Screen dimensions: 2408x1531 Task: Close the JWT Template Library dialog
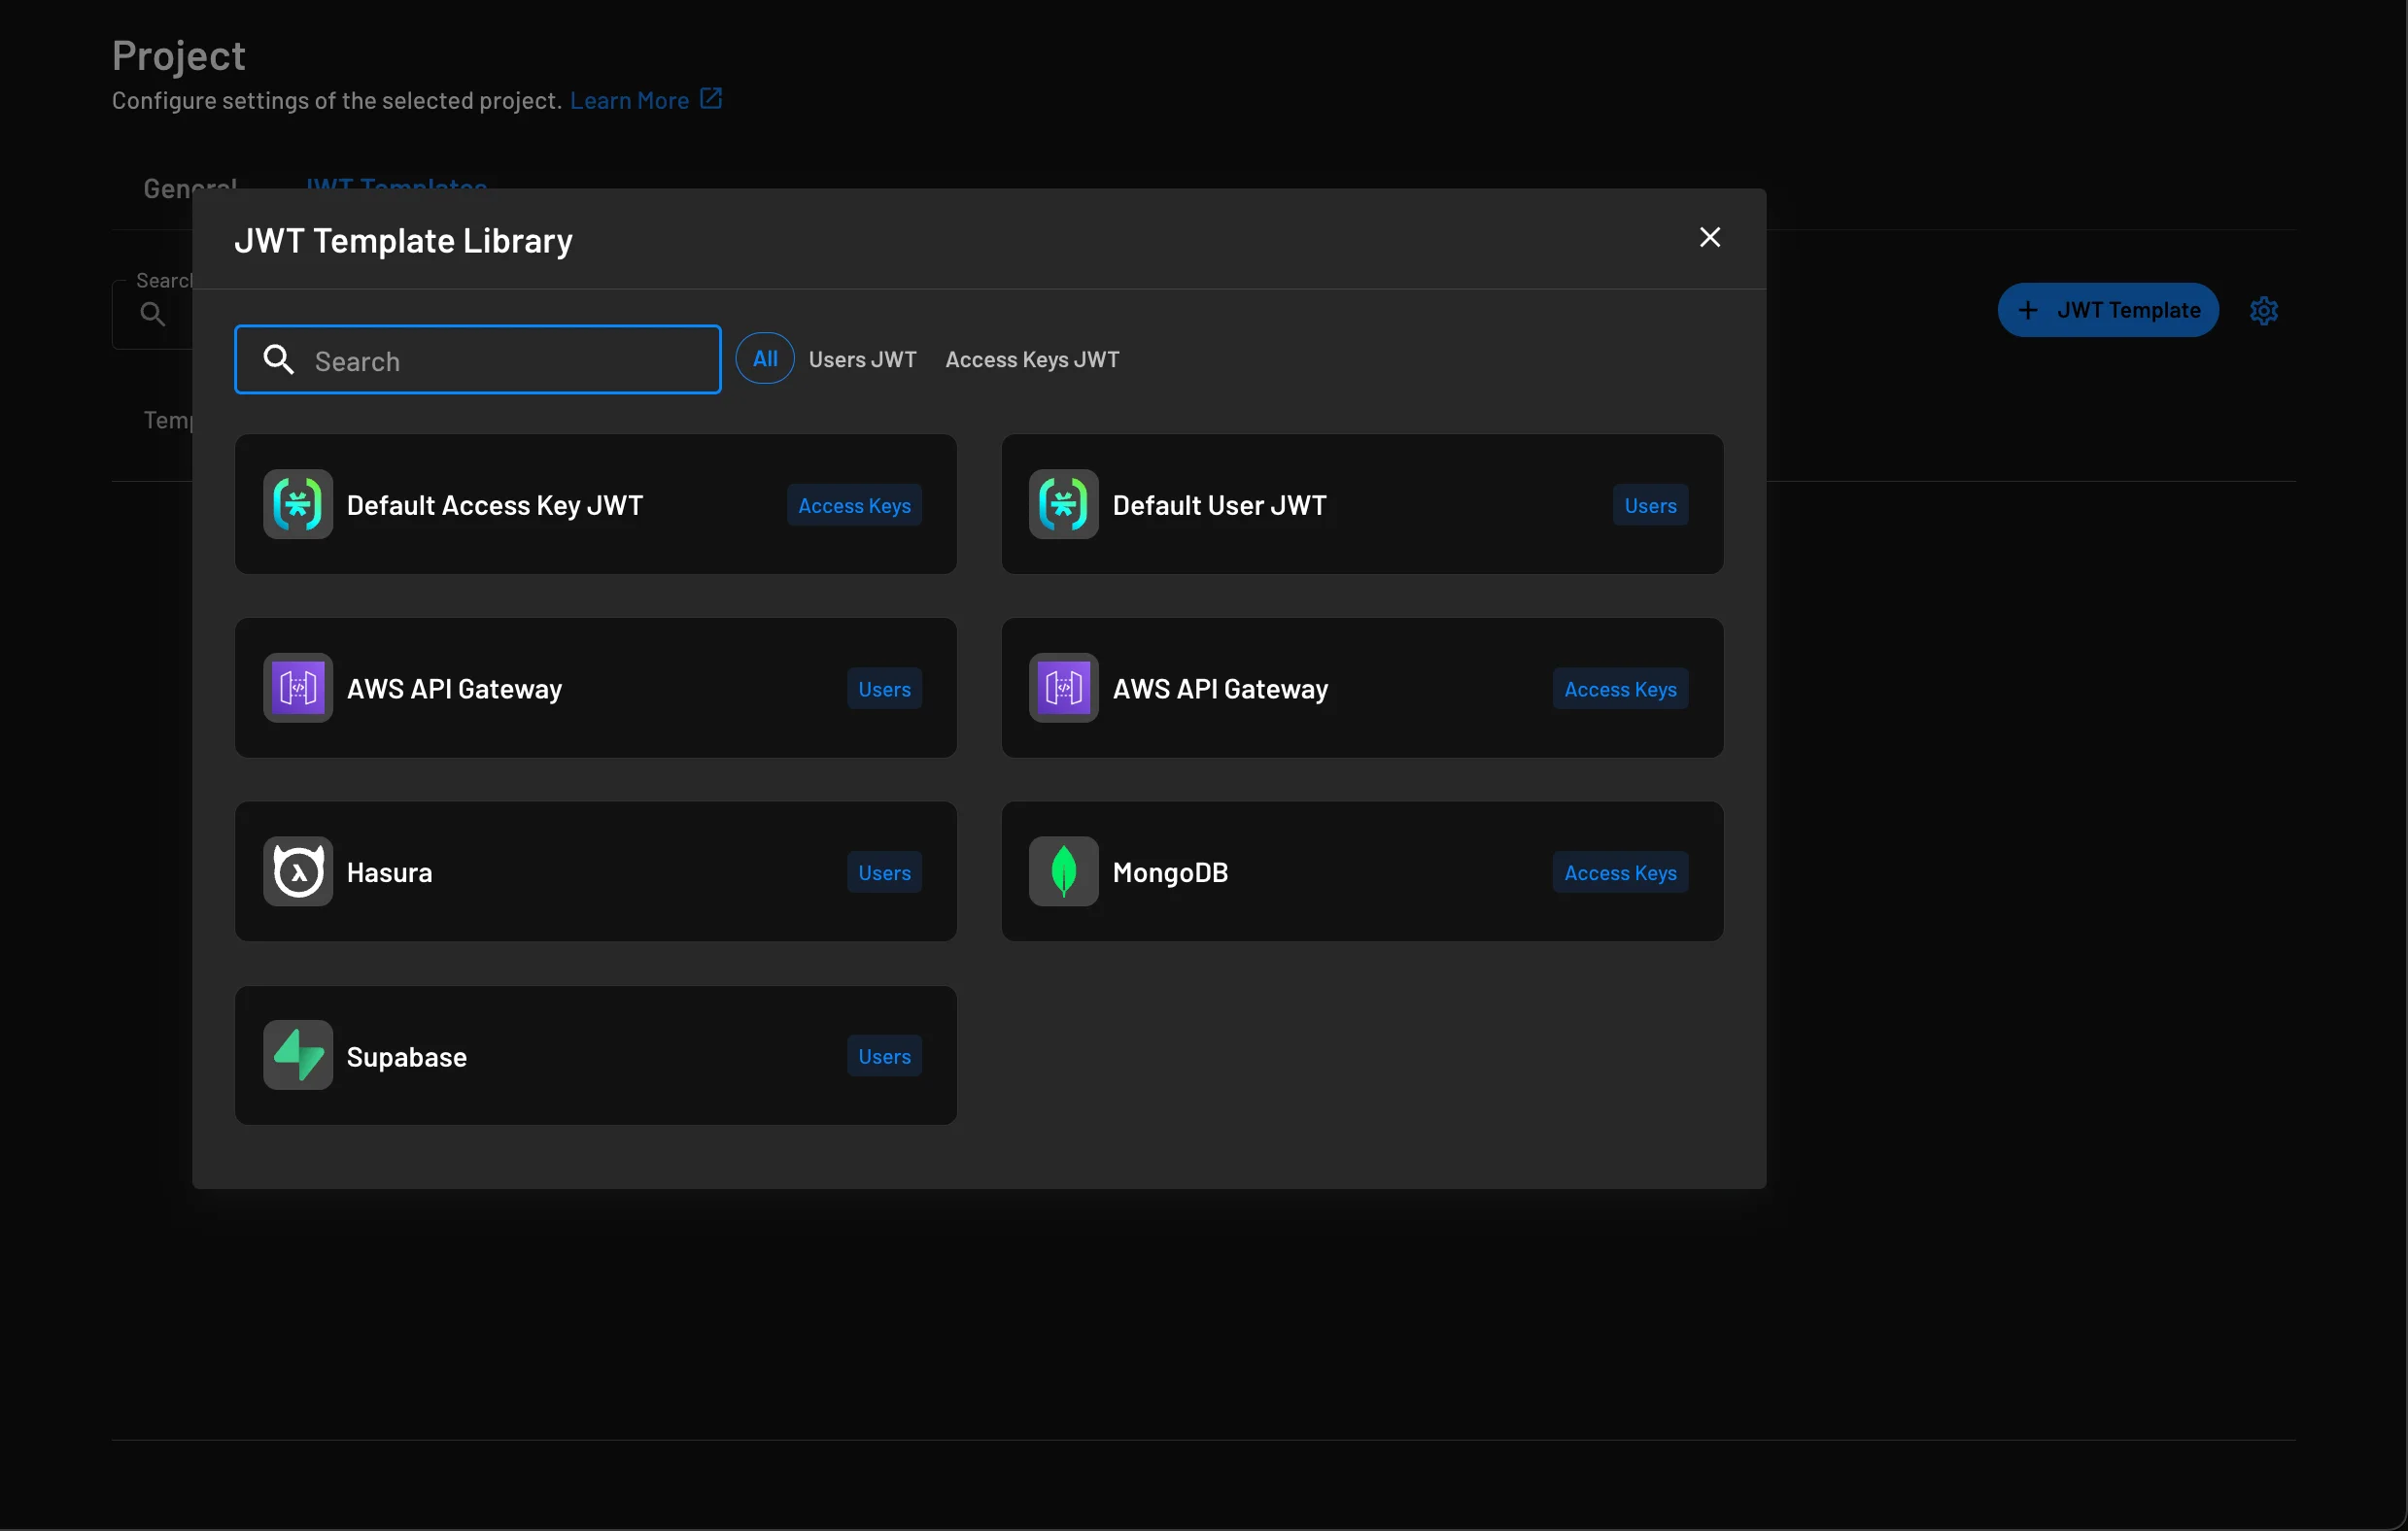pyautogui.click(x=1709, y=237)
